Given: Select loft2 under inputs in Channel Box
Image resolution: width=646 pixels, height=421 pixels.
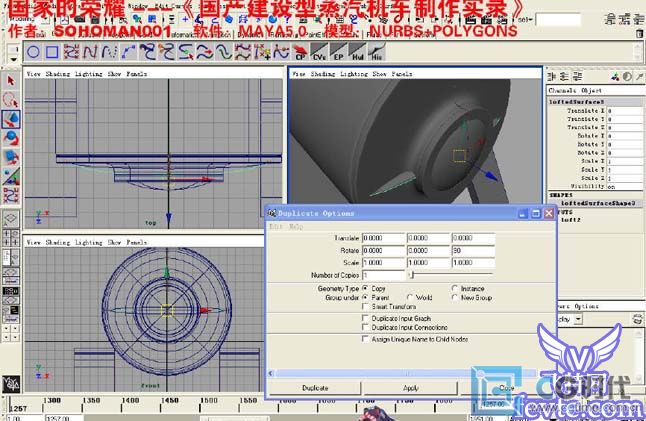Looking at the screenshot, I should click(571, 220).
